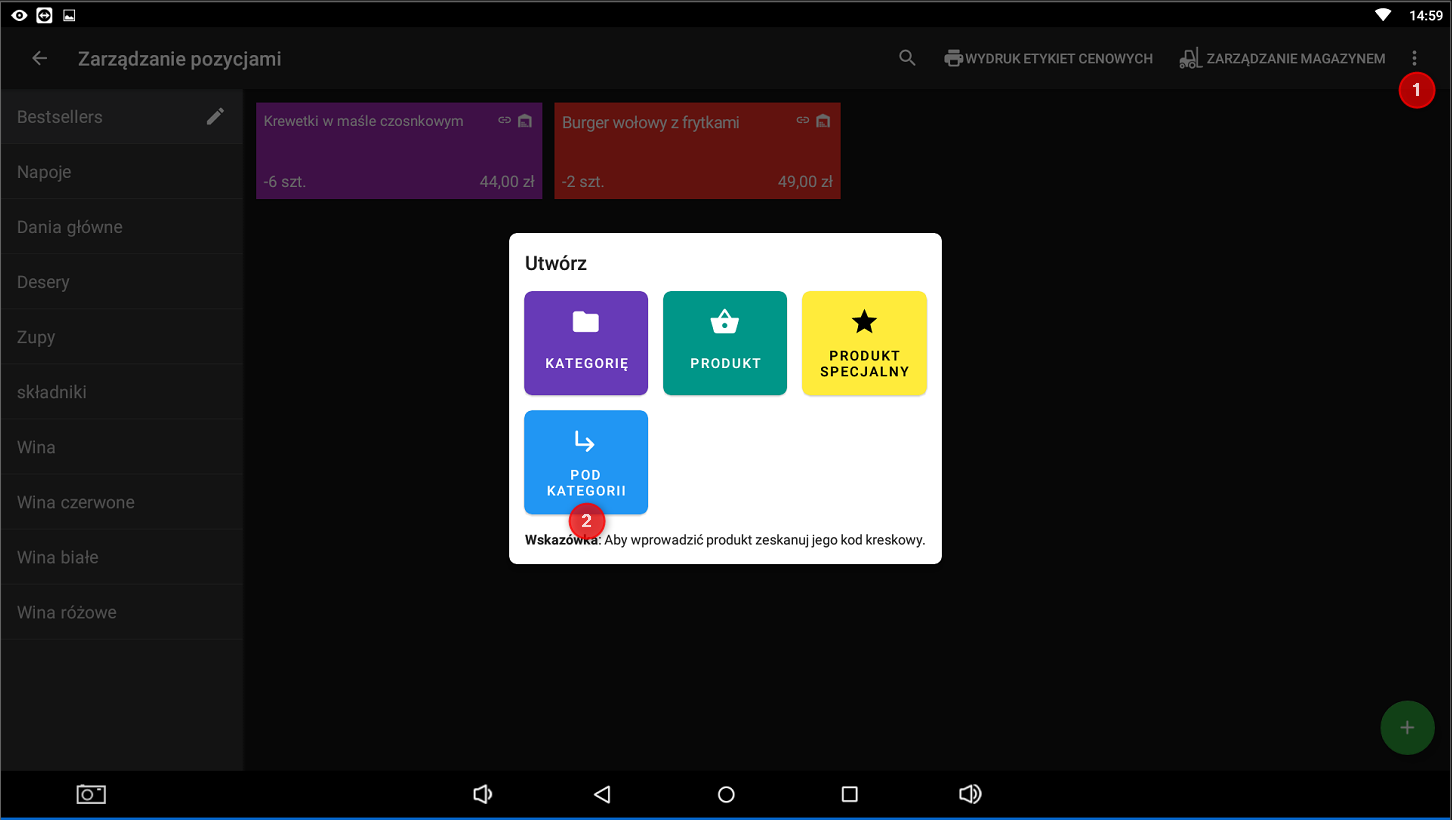Open Zarządzanie magazynem

1282,59
